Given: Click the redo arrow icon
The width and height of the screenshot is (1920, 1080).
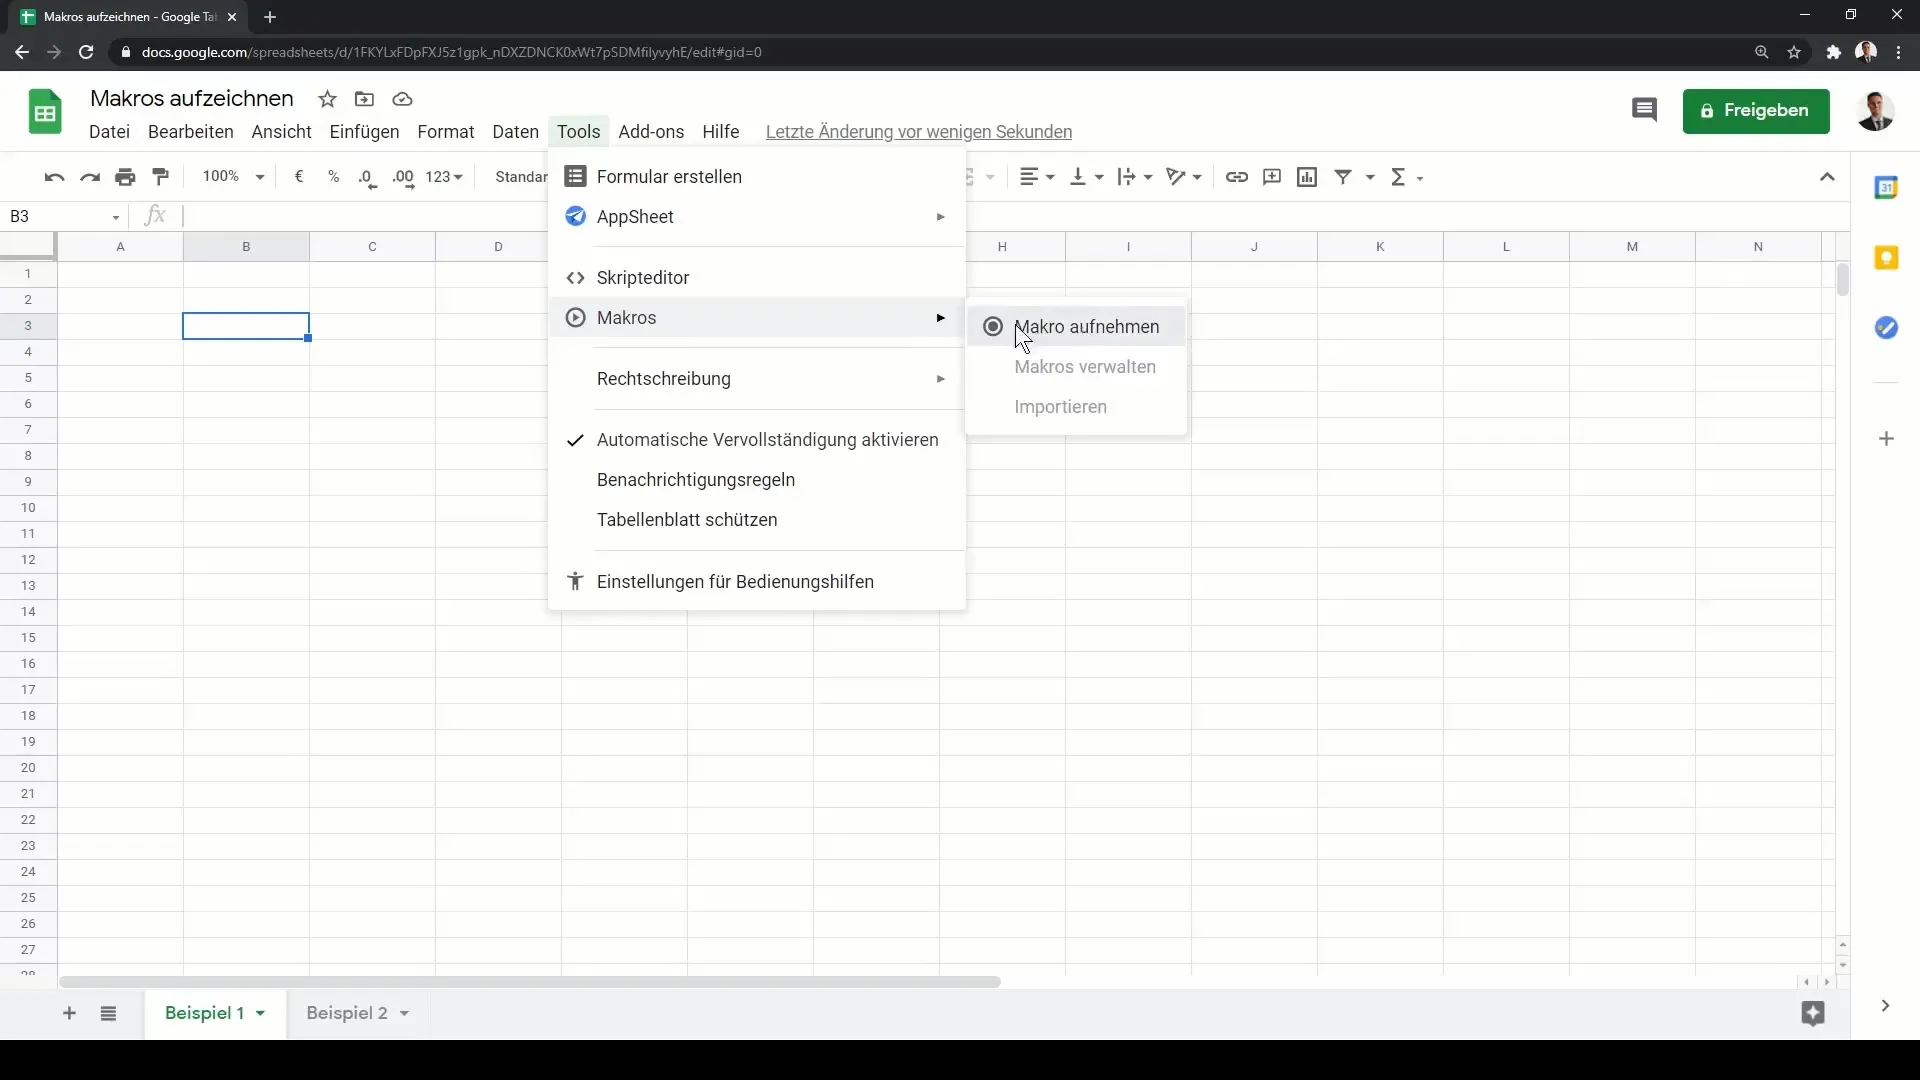Looking at the screenshot, I should pos(90,175).
